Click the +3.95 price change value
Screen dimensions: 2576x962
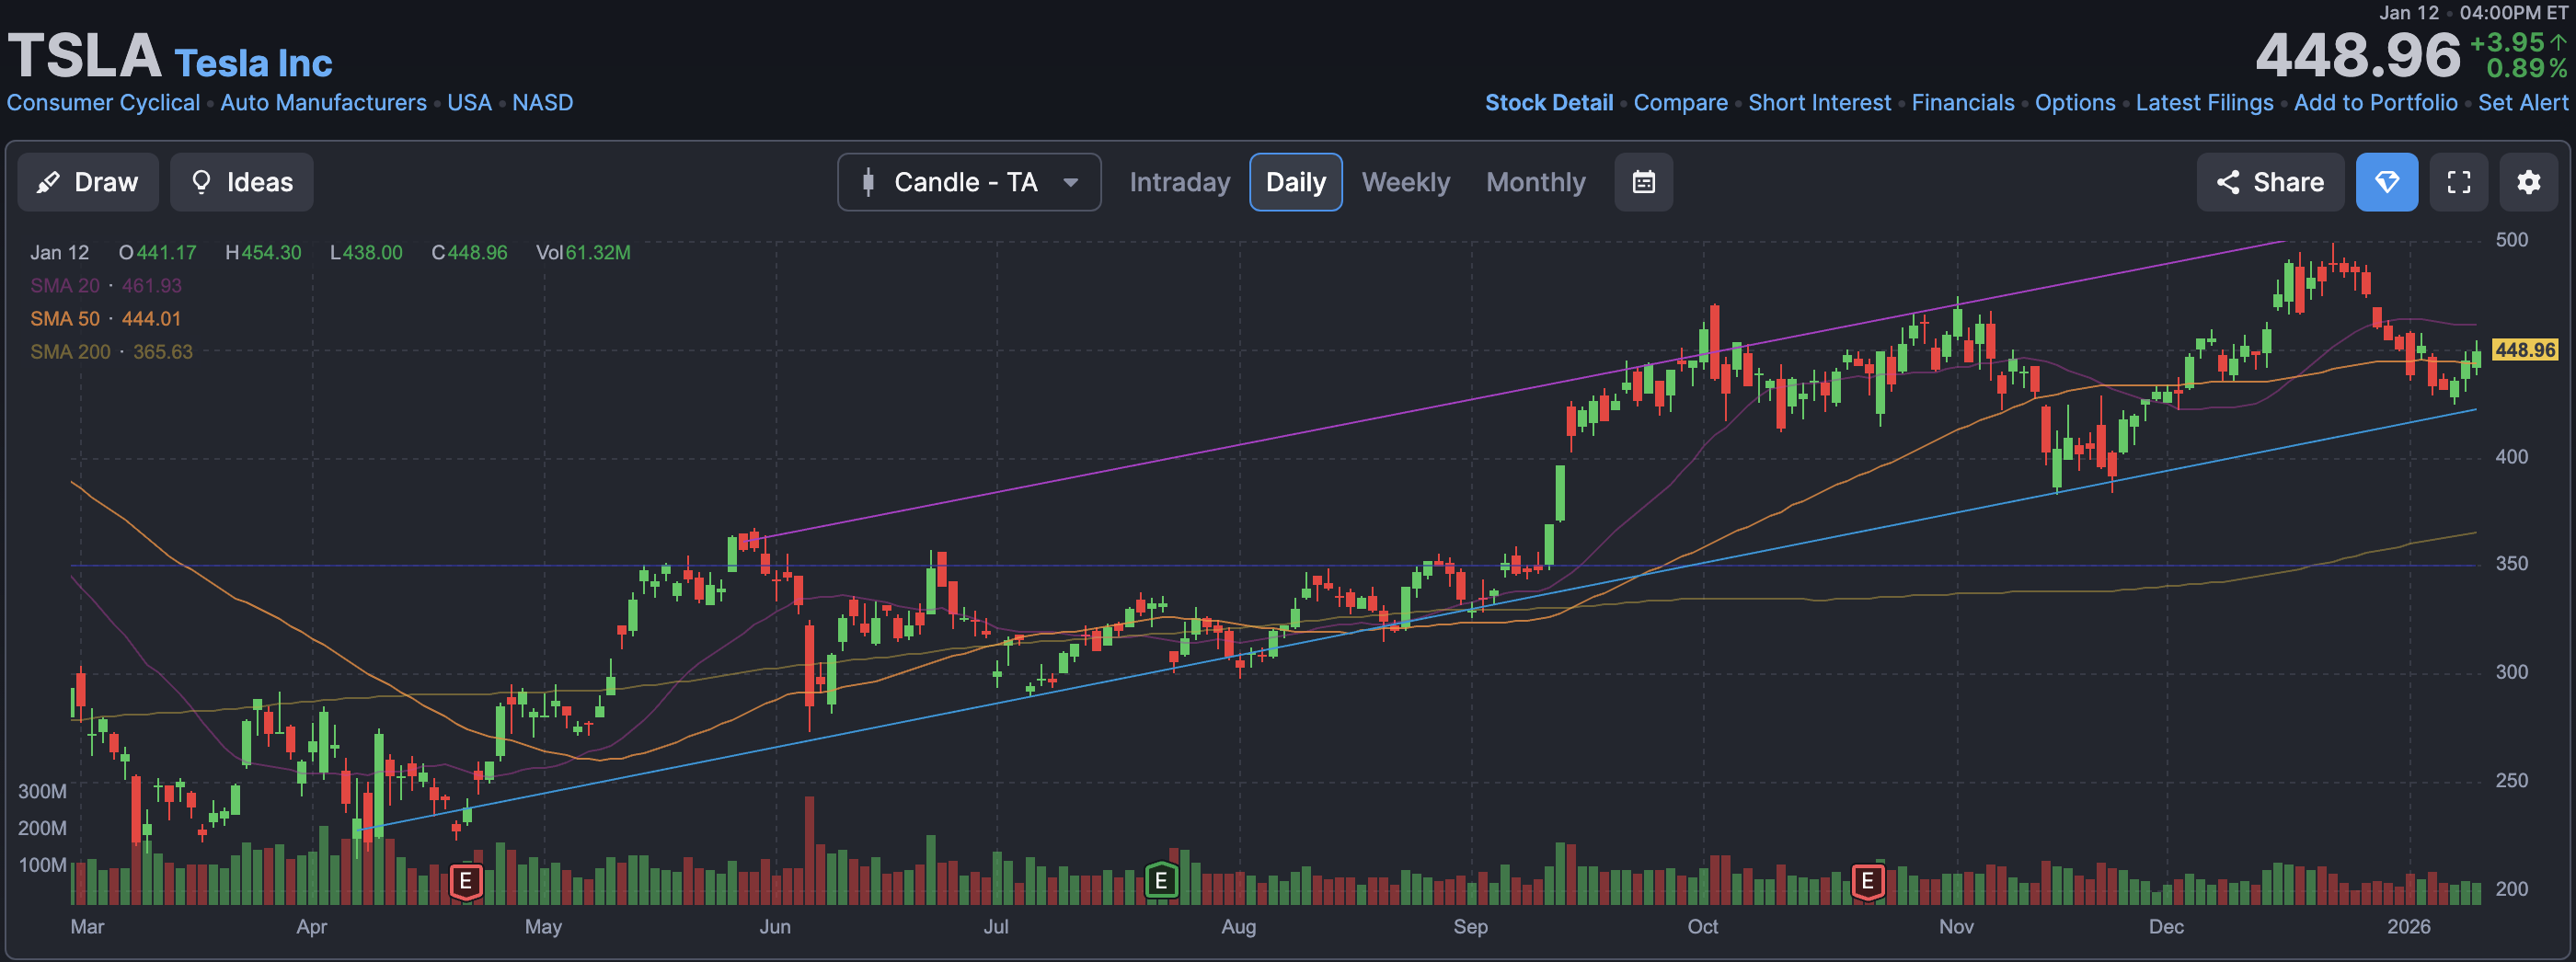click(2507, 42)
